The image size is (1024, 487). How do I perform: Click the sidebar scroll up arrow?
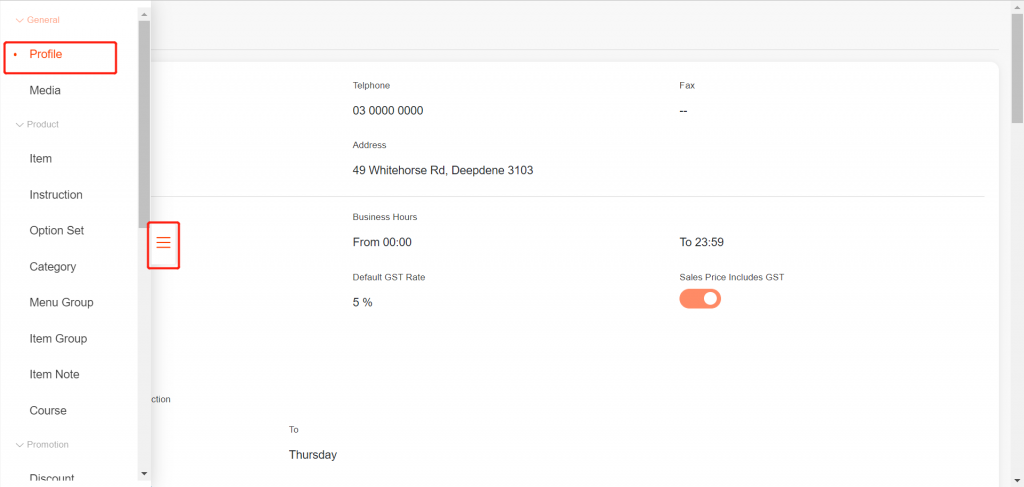(144, 14)
